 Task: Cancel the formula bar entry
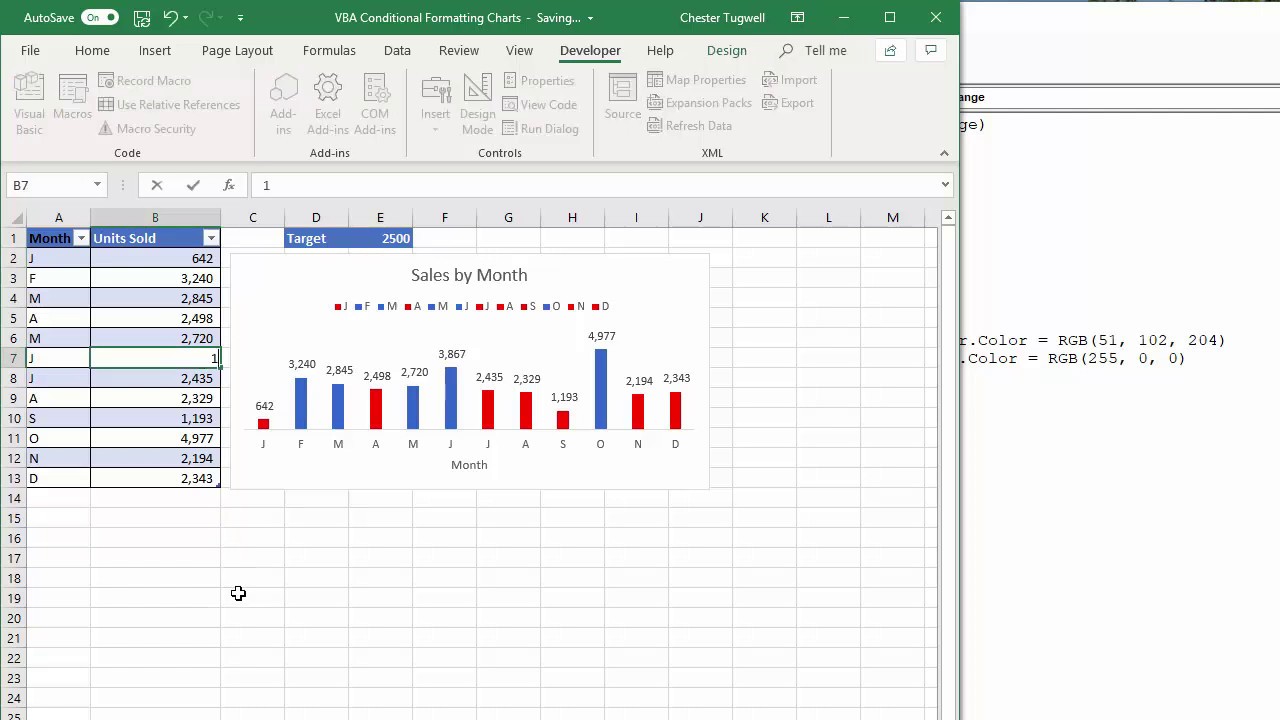pos(157,185)
